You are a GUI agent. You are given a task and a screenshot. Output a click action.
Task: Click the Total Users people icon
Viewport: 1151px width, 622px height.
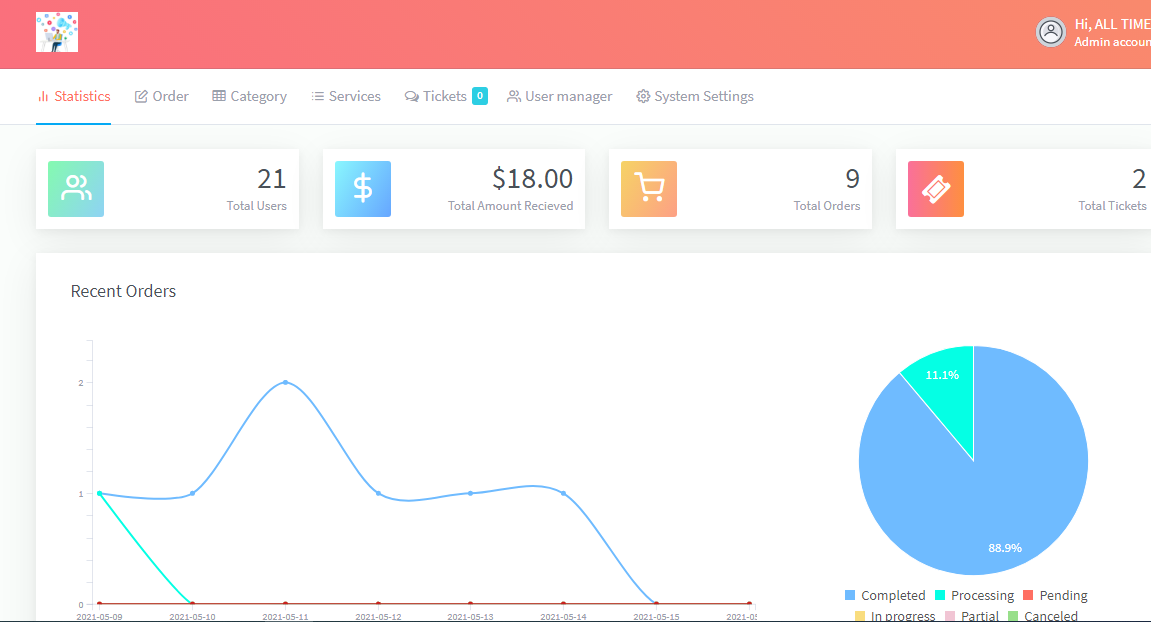click(76, 189)
